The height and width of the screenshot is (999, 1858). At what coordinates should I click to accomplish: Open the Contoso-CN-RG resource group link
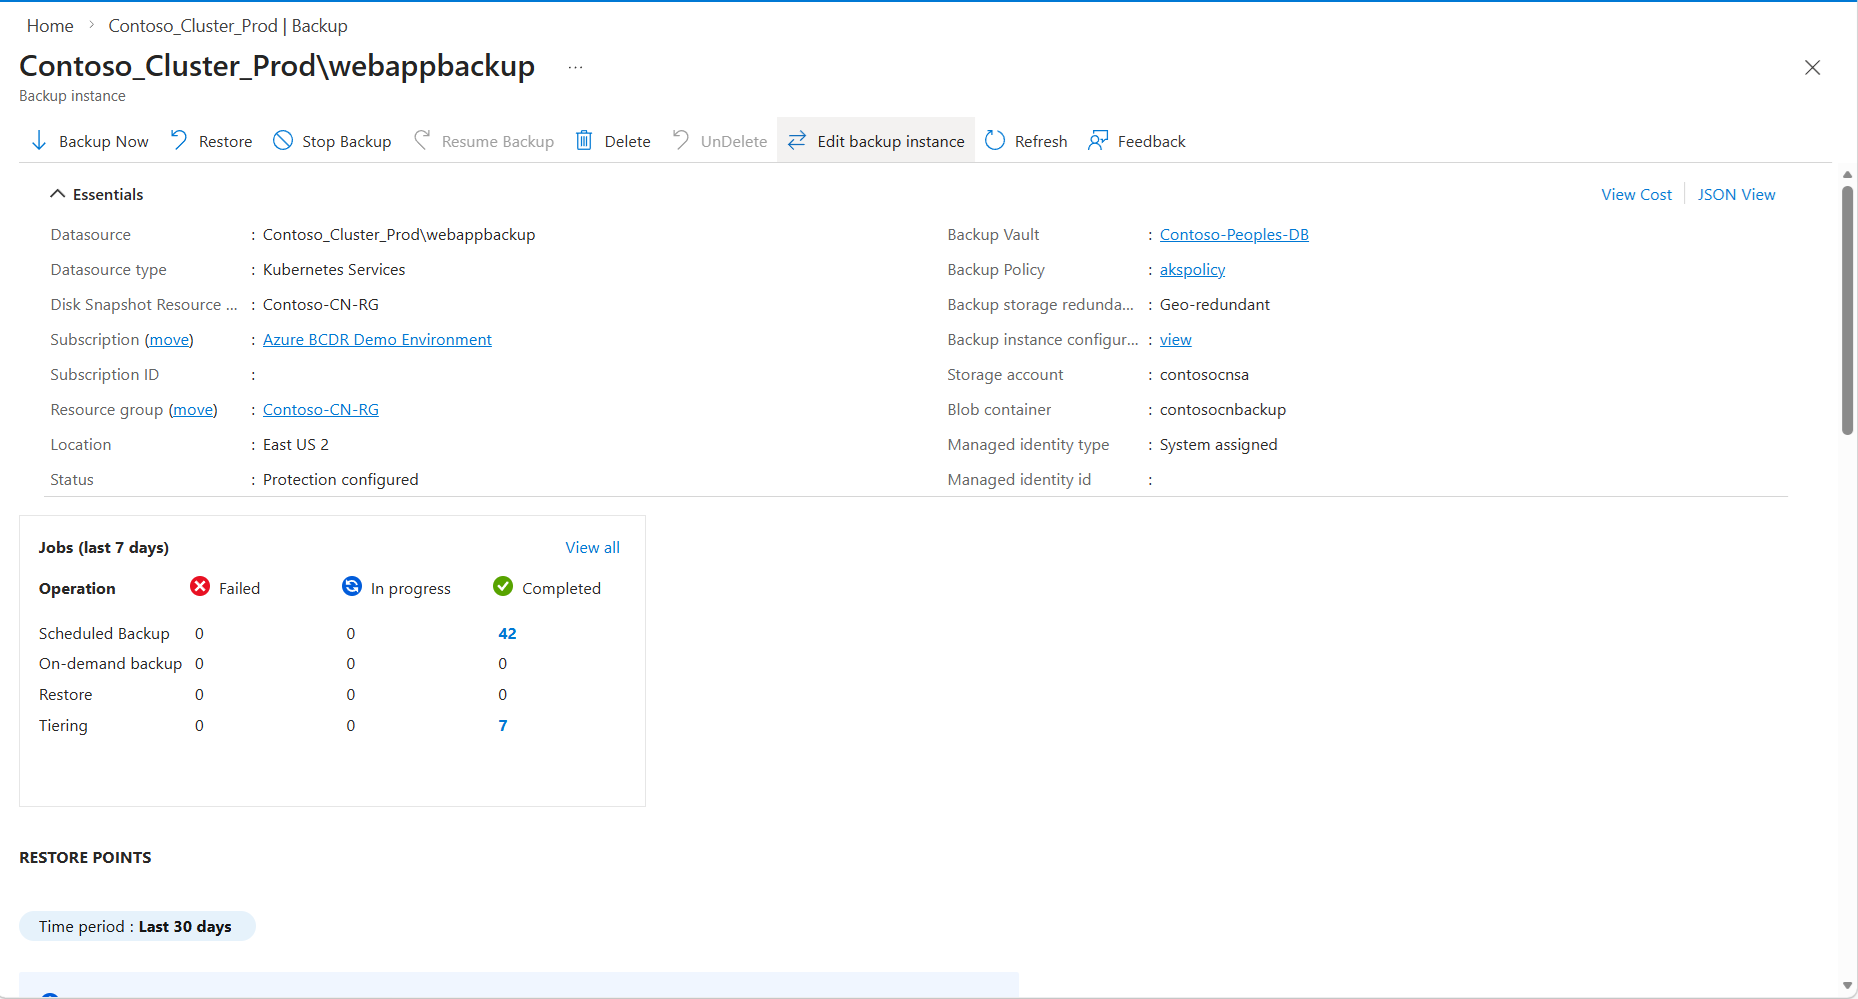(321, 410)
